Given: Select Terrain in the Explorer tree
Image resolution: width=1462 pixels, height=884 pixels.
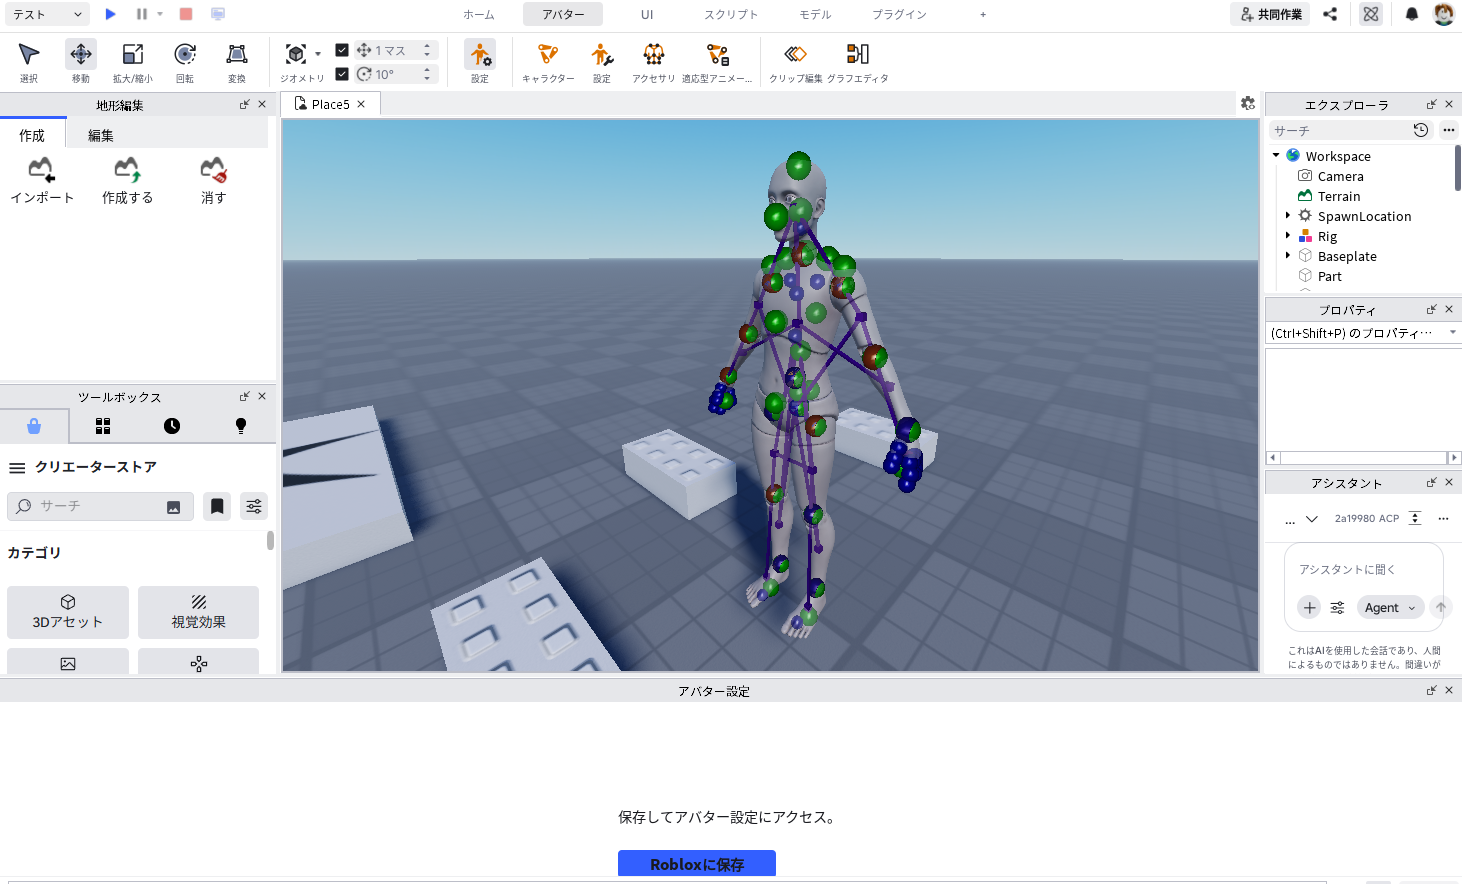Looking at the screenshot, I should pyautogui.click(x=1338, y=196).
